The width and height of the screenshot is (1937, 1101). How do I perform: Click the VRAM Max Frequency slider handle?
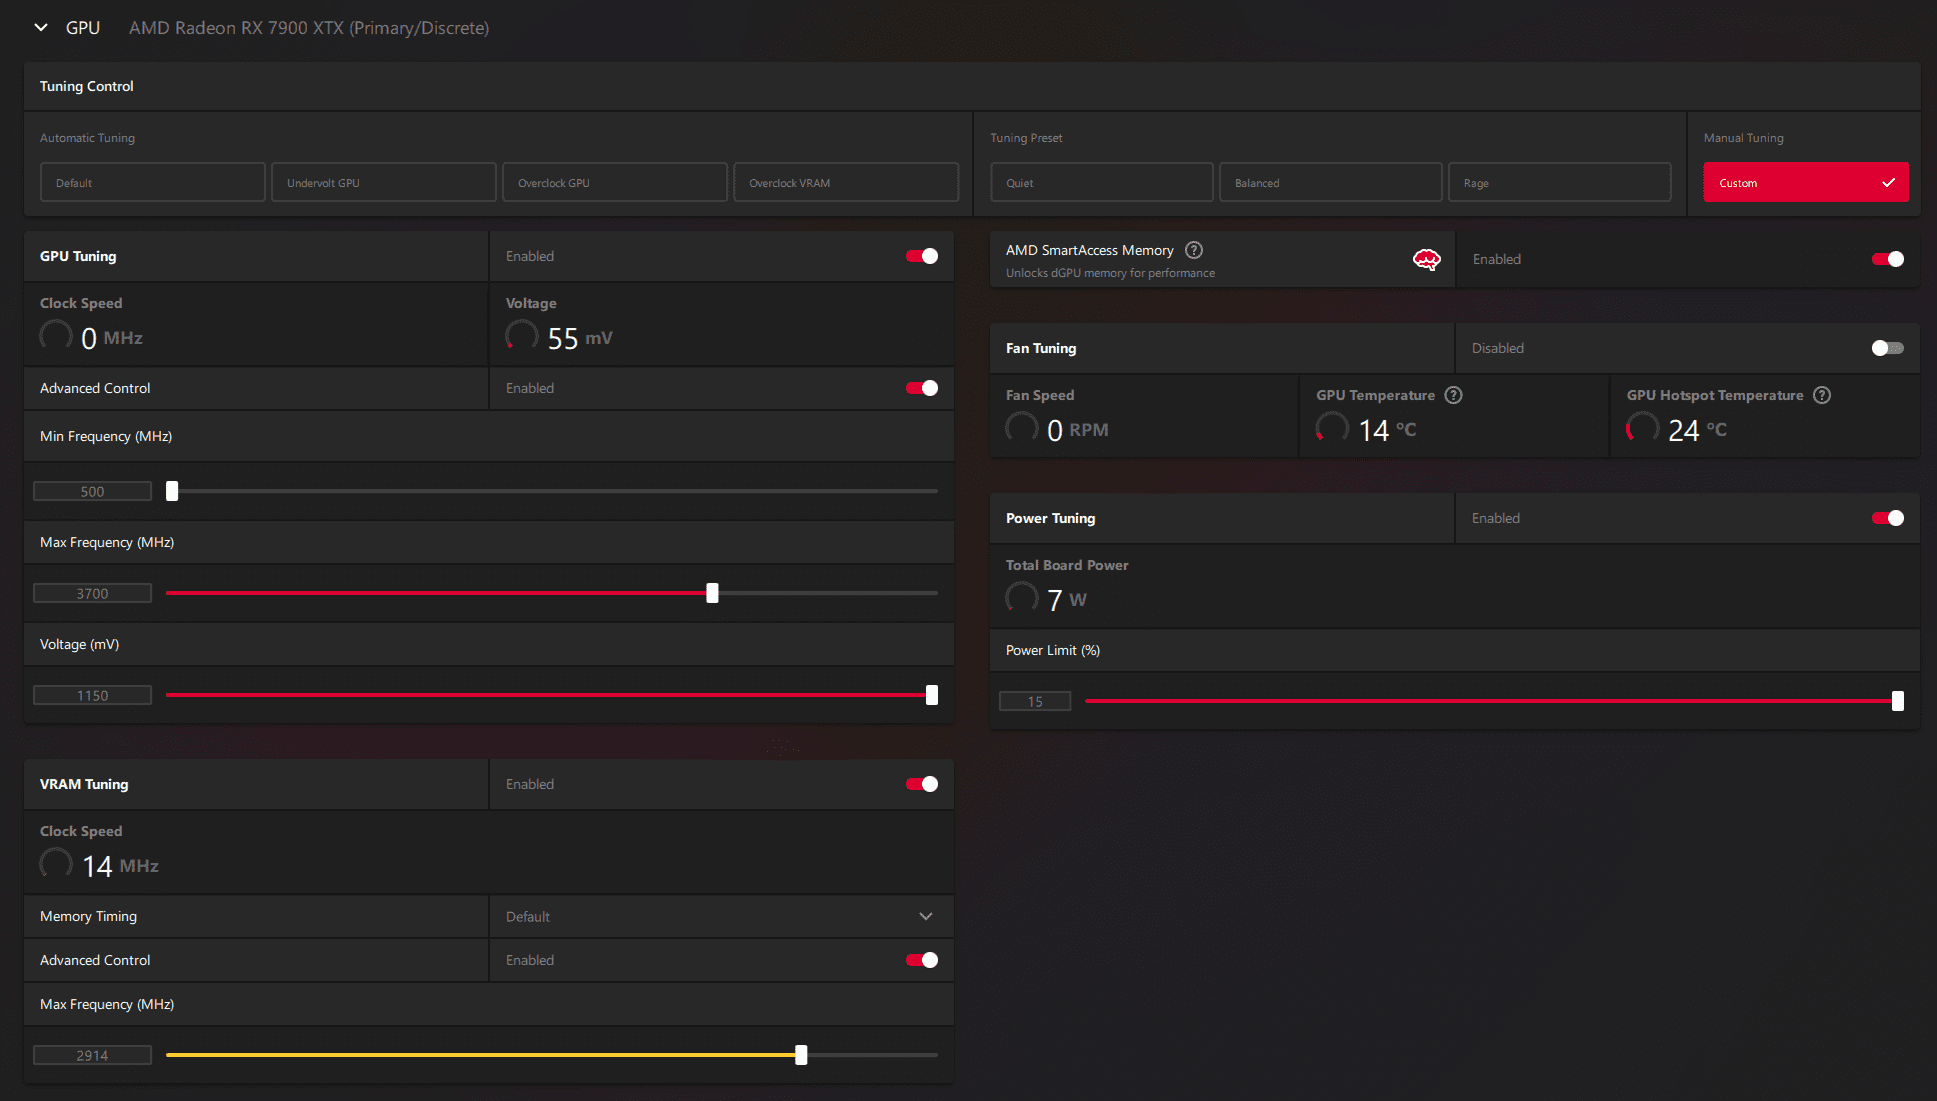tap(801, 1055)
